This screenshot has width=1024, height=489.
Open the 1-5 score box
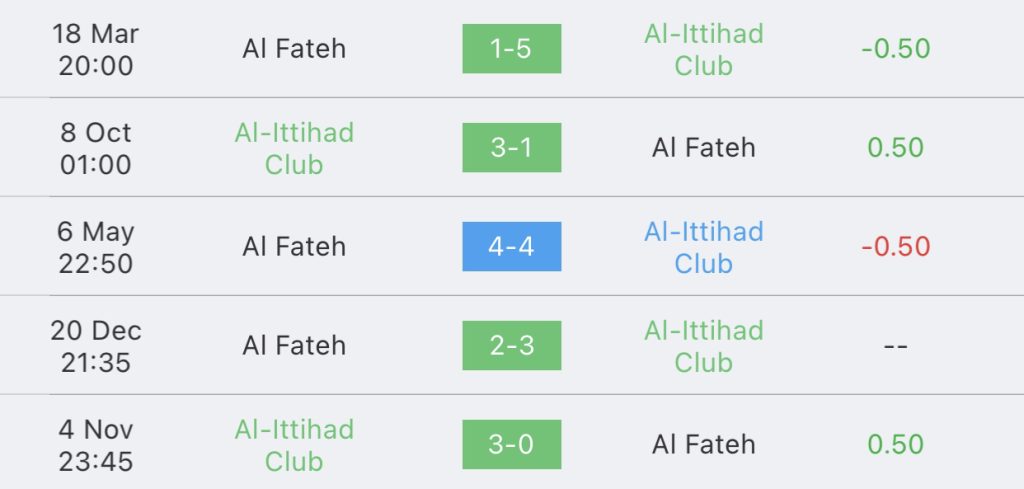pyautogui.click(x=511, y=49)
